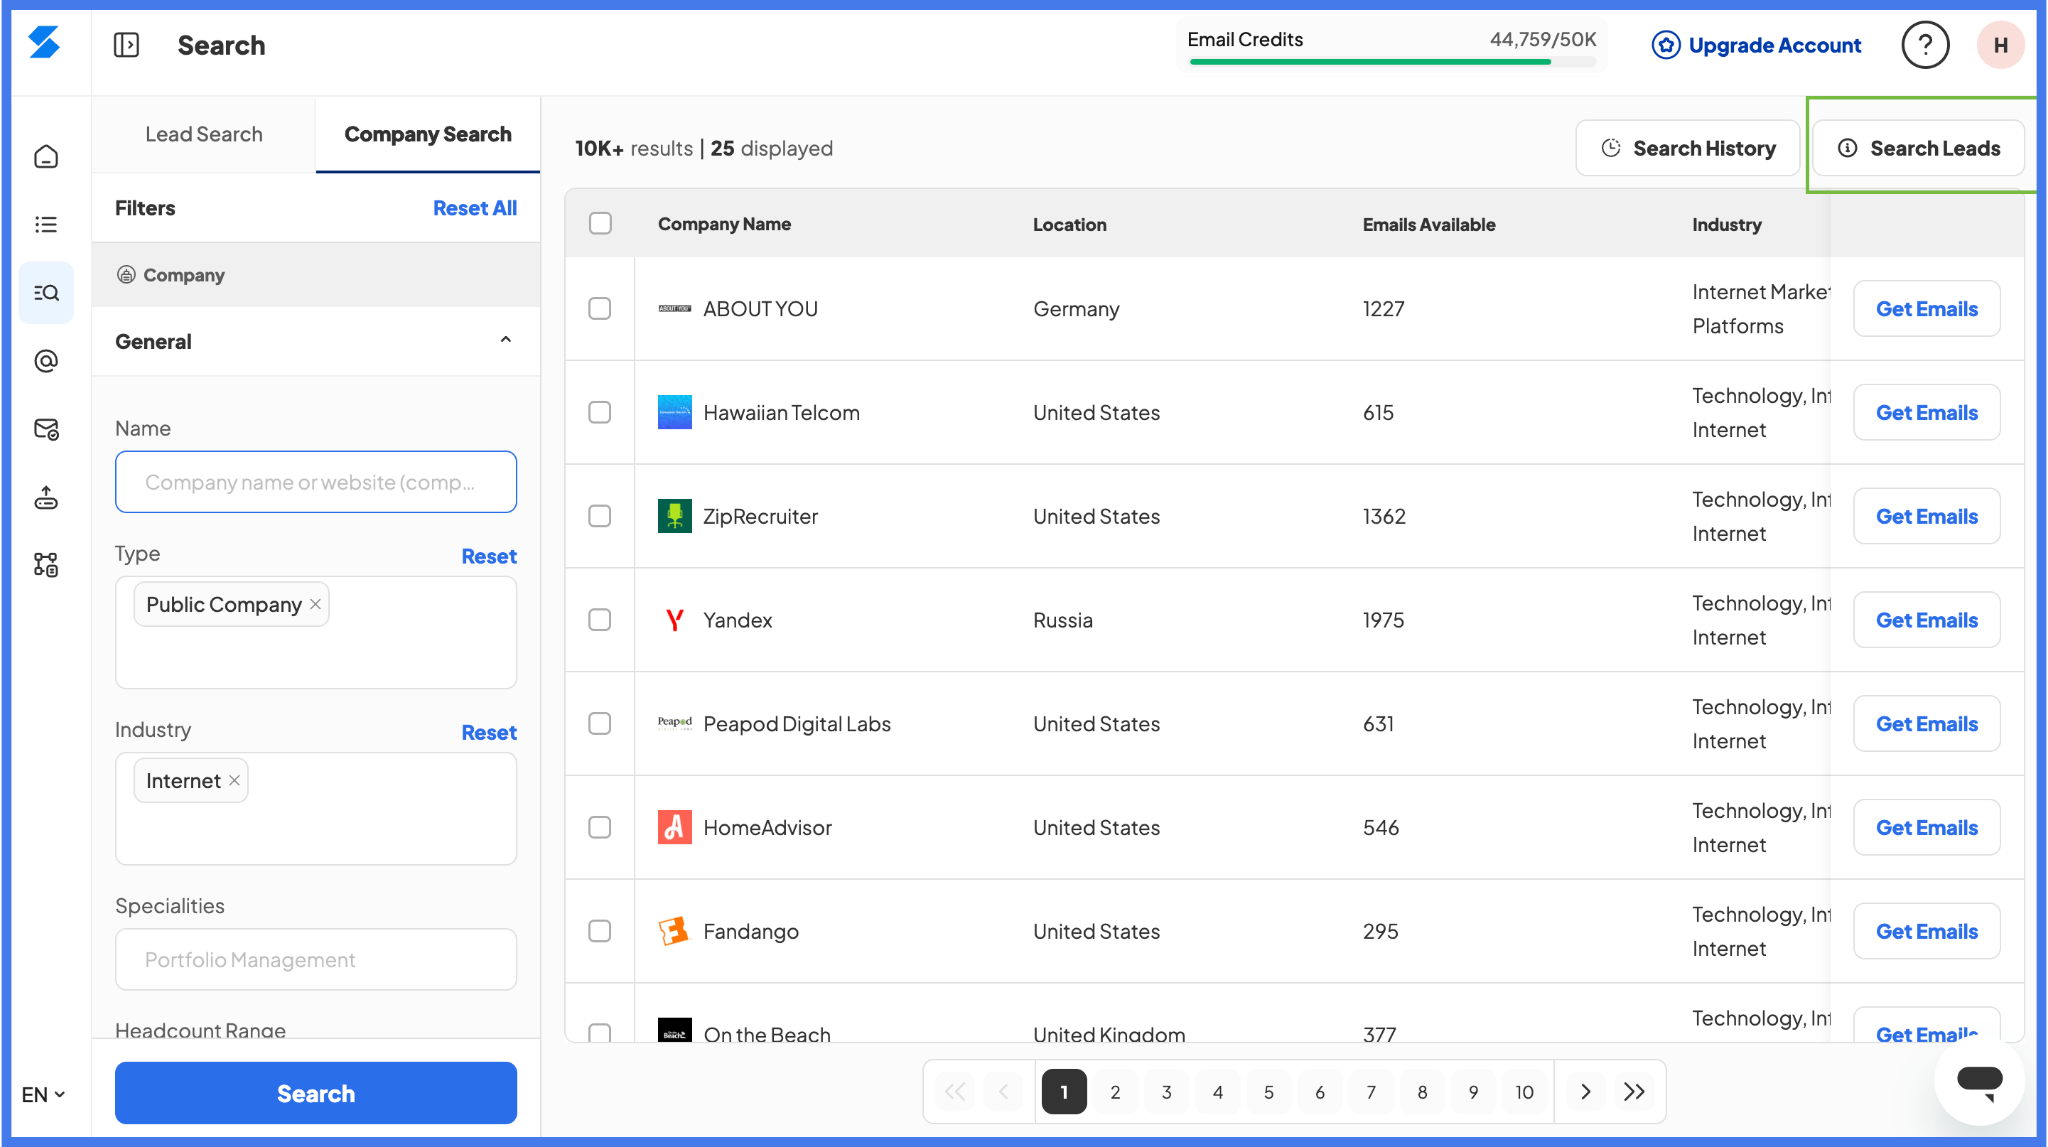The width and height of the screenshot is (2048, 1147).
Task: Get Emails for ZipRecruiter
Action: pyautogui.click(x=1927, y=516)
